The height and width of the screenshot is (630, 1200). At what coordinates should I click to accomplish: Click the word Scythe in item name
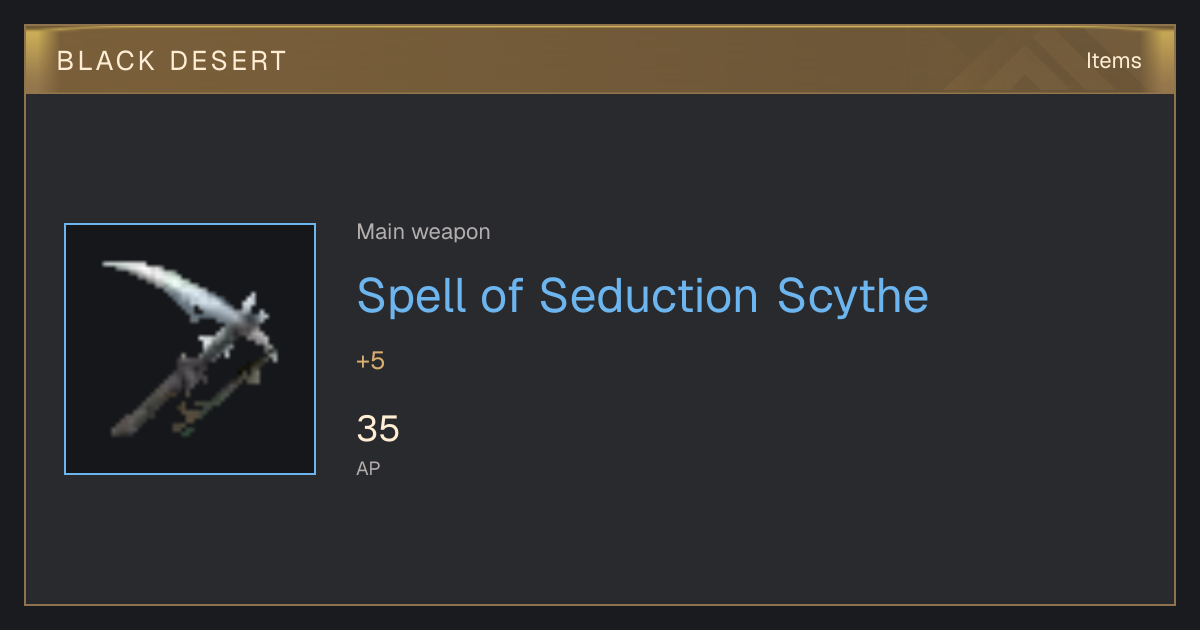click(x=853, y=296)
